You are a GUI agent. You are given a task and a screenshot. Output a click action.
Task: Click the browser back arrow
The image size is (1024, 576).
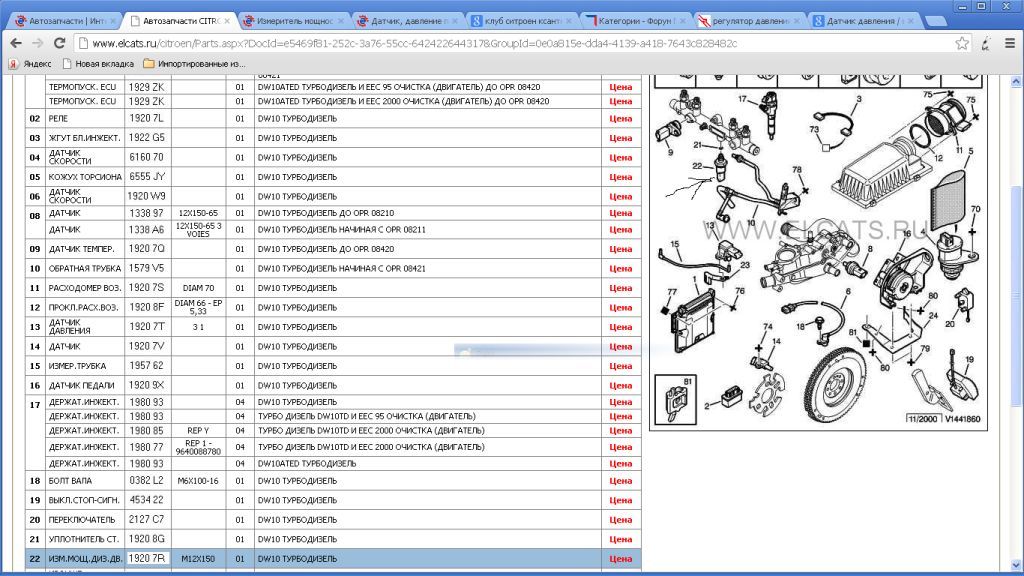coord(16,43)
